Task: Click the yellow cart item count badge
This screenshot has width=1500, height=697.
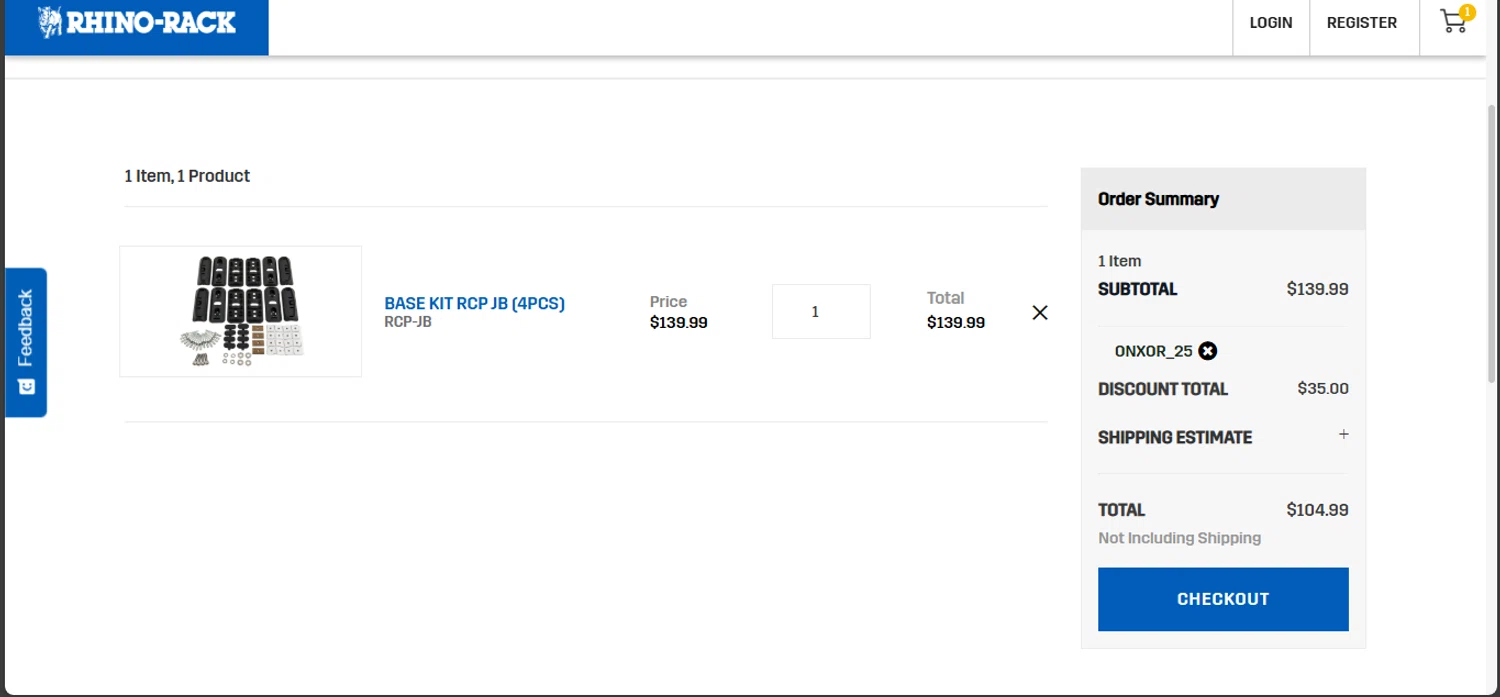Action: pyautogui.click(x=1467, y=13)
